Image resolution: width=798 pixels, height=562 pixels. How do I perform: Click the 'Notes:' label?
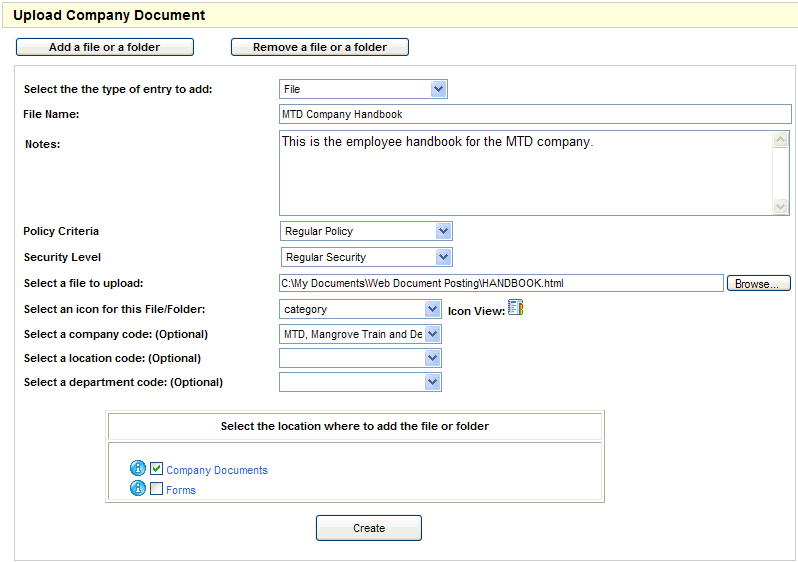[x=42, y=144]
